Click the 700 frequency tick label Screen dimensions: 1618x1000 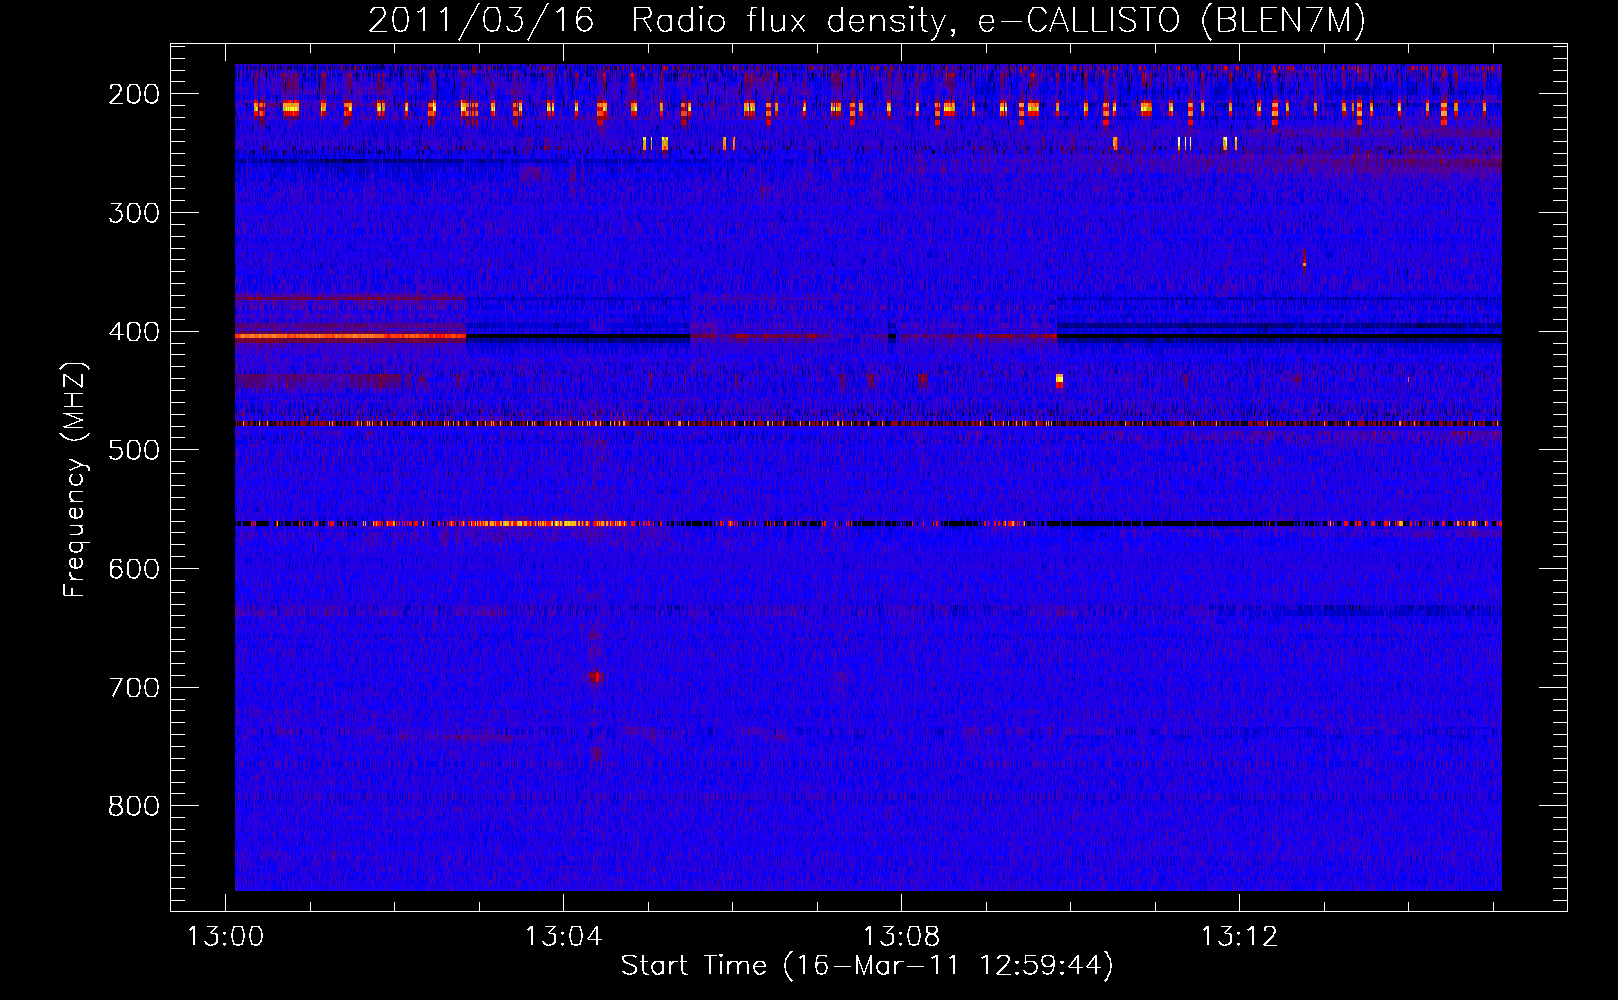(134, 688)
